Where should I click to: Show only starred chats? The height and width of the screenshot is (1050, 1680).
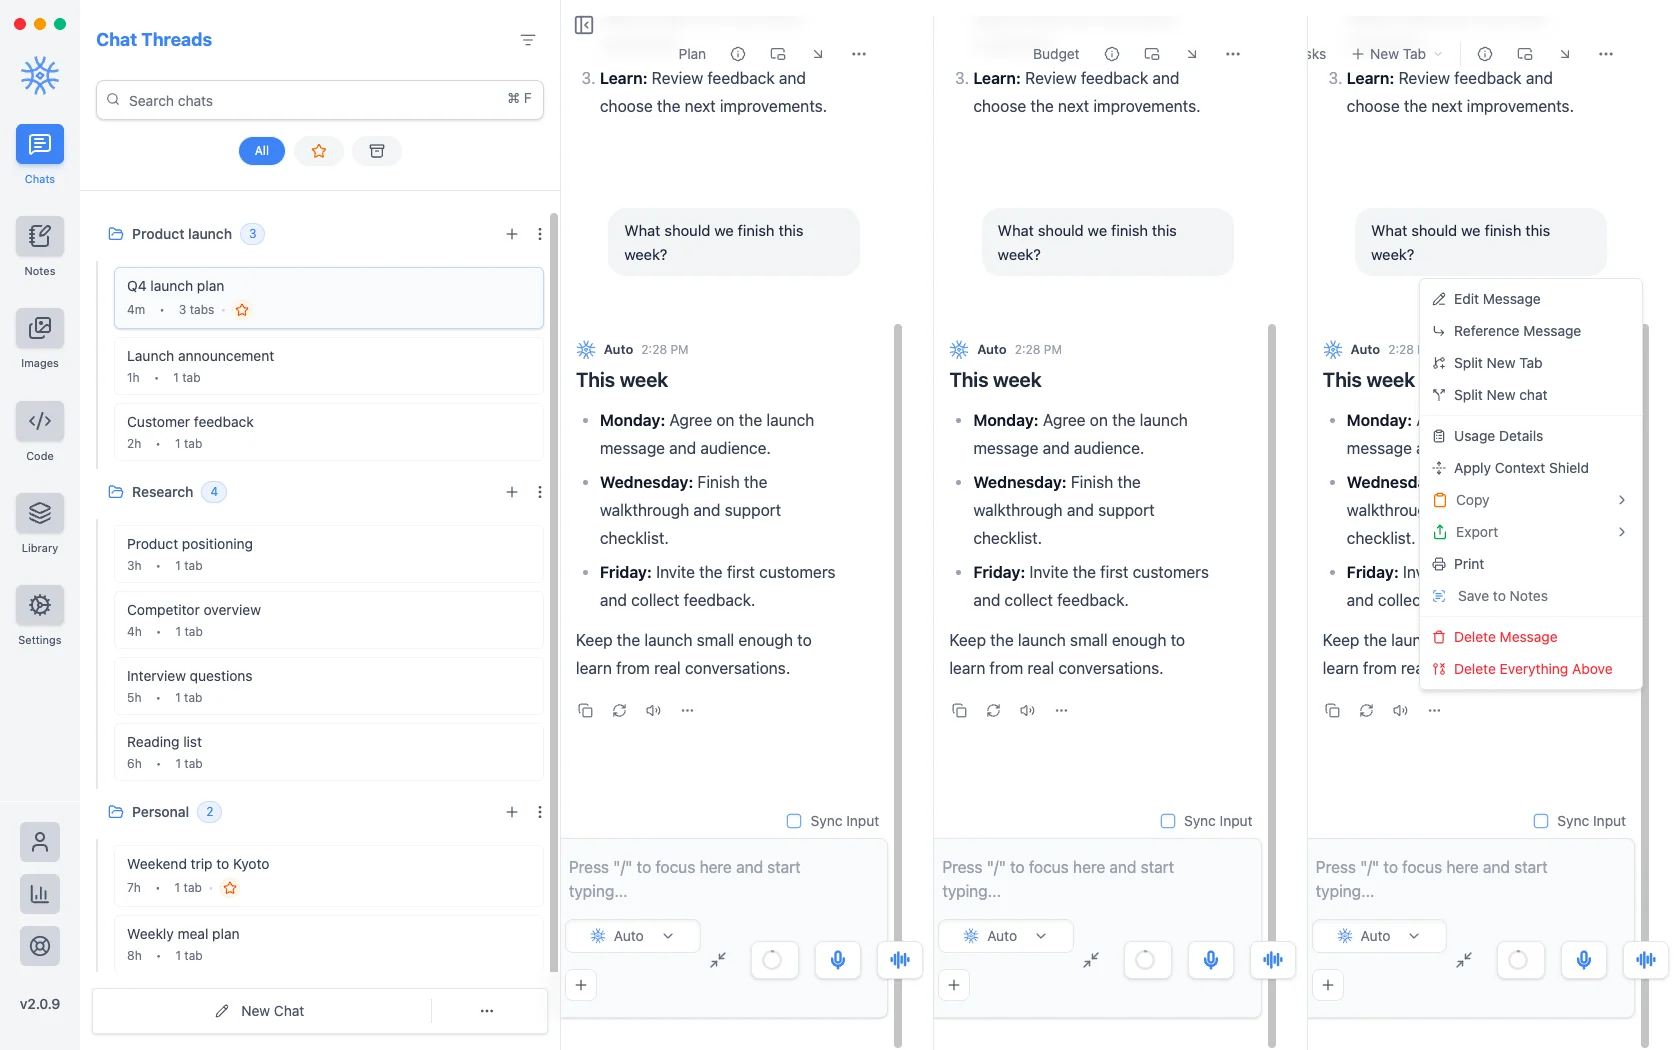click(x=319, y=151)
